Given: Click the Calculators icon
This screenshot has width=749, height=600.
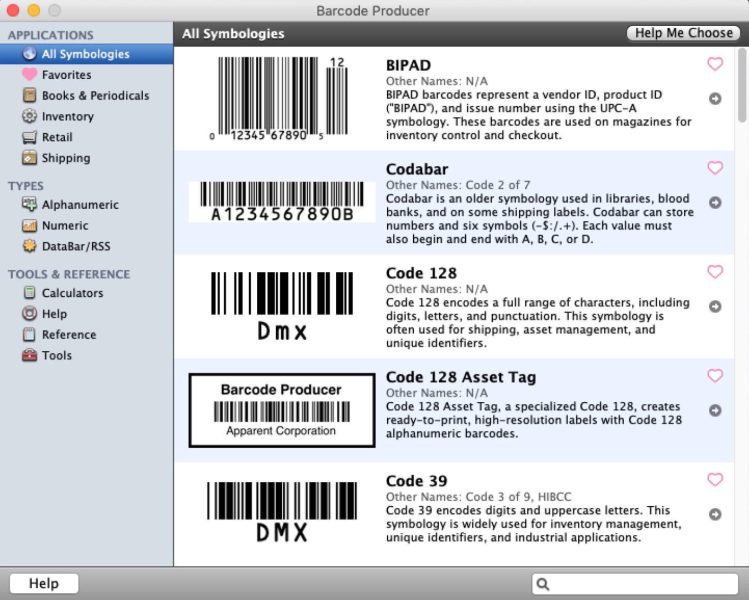Looking at the screenshot, I should (29, 293).
